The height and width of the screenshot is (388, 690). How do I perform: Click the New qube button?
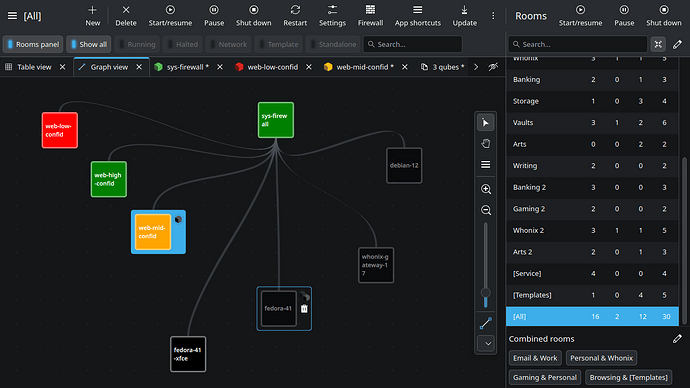[92, 16]
